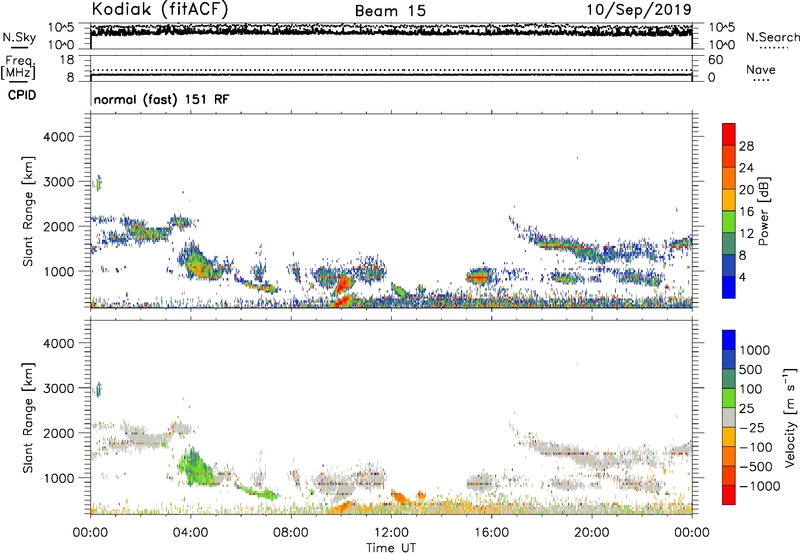This screenshot has width=800, height=554.
Task: Select the '24' Power colorbar label
Action: pos(746,168)
